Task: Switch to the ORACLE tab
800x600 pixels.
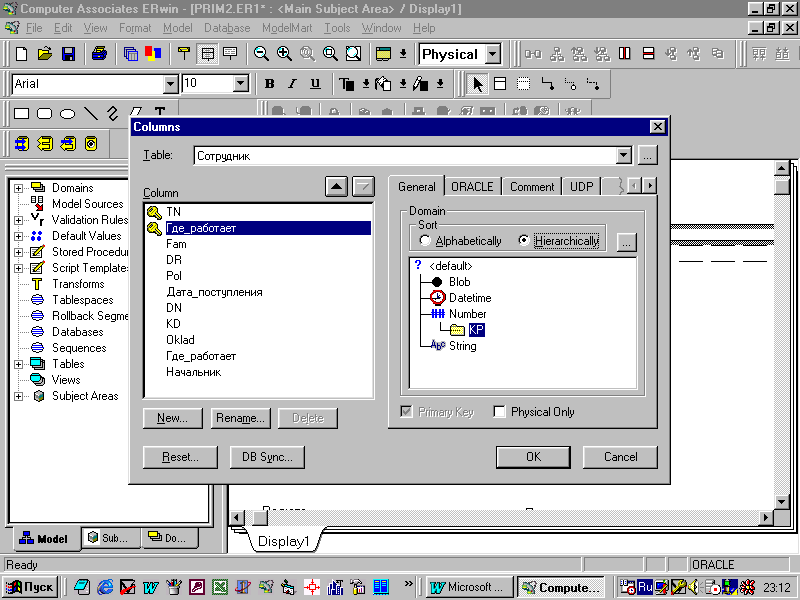Action: [x=472, y=187]
